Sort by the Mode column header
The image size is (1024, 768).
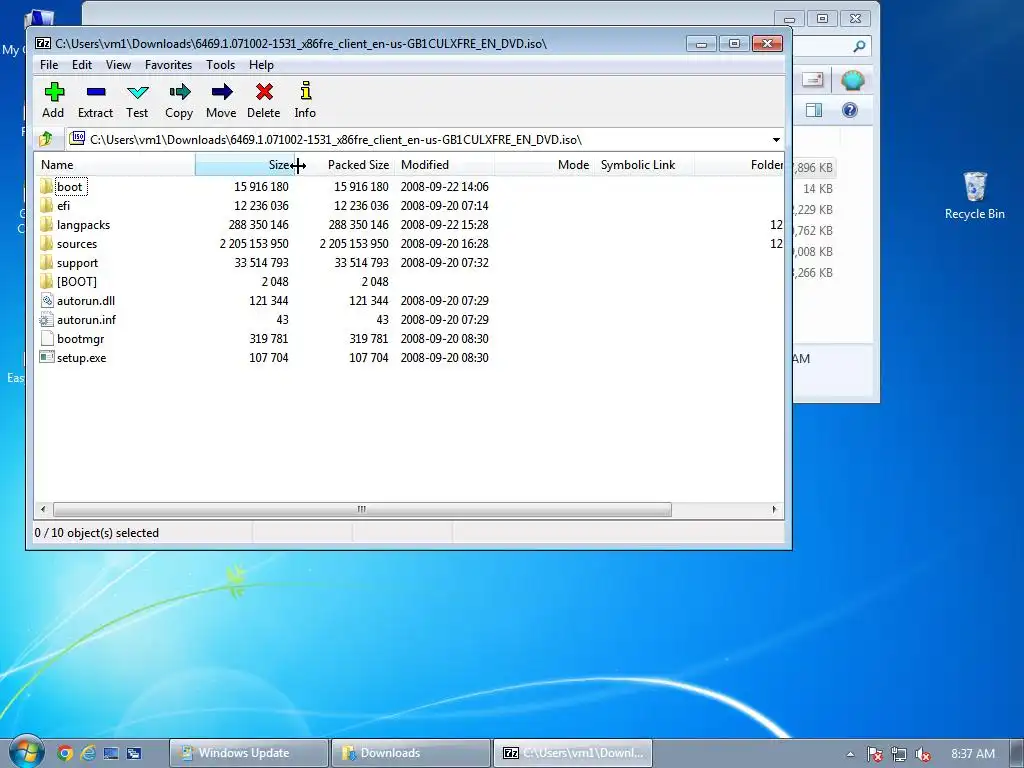[x=544, y=165]
